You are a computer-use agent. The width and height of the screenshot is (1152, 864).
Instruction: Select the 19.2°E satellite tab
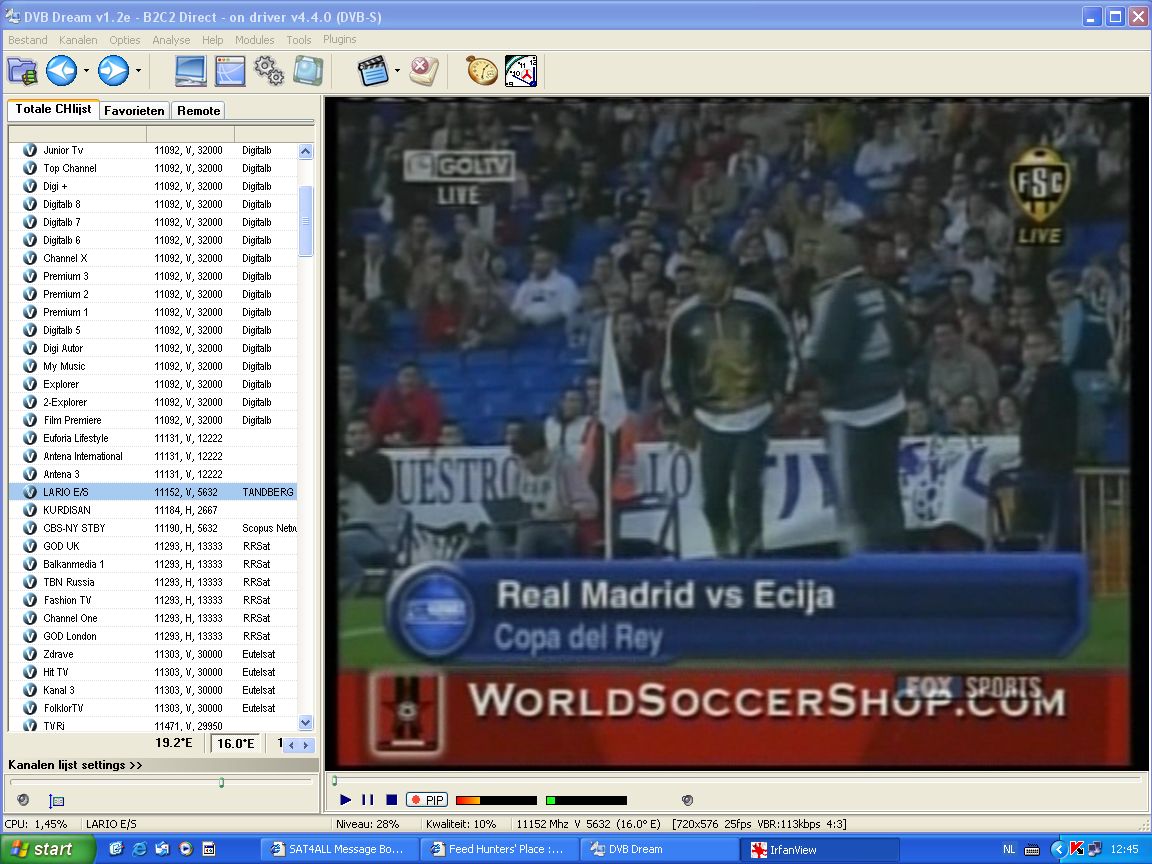[x=173, y=743]
